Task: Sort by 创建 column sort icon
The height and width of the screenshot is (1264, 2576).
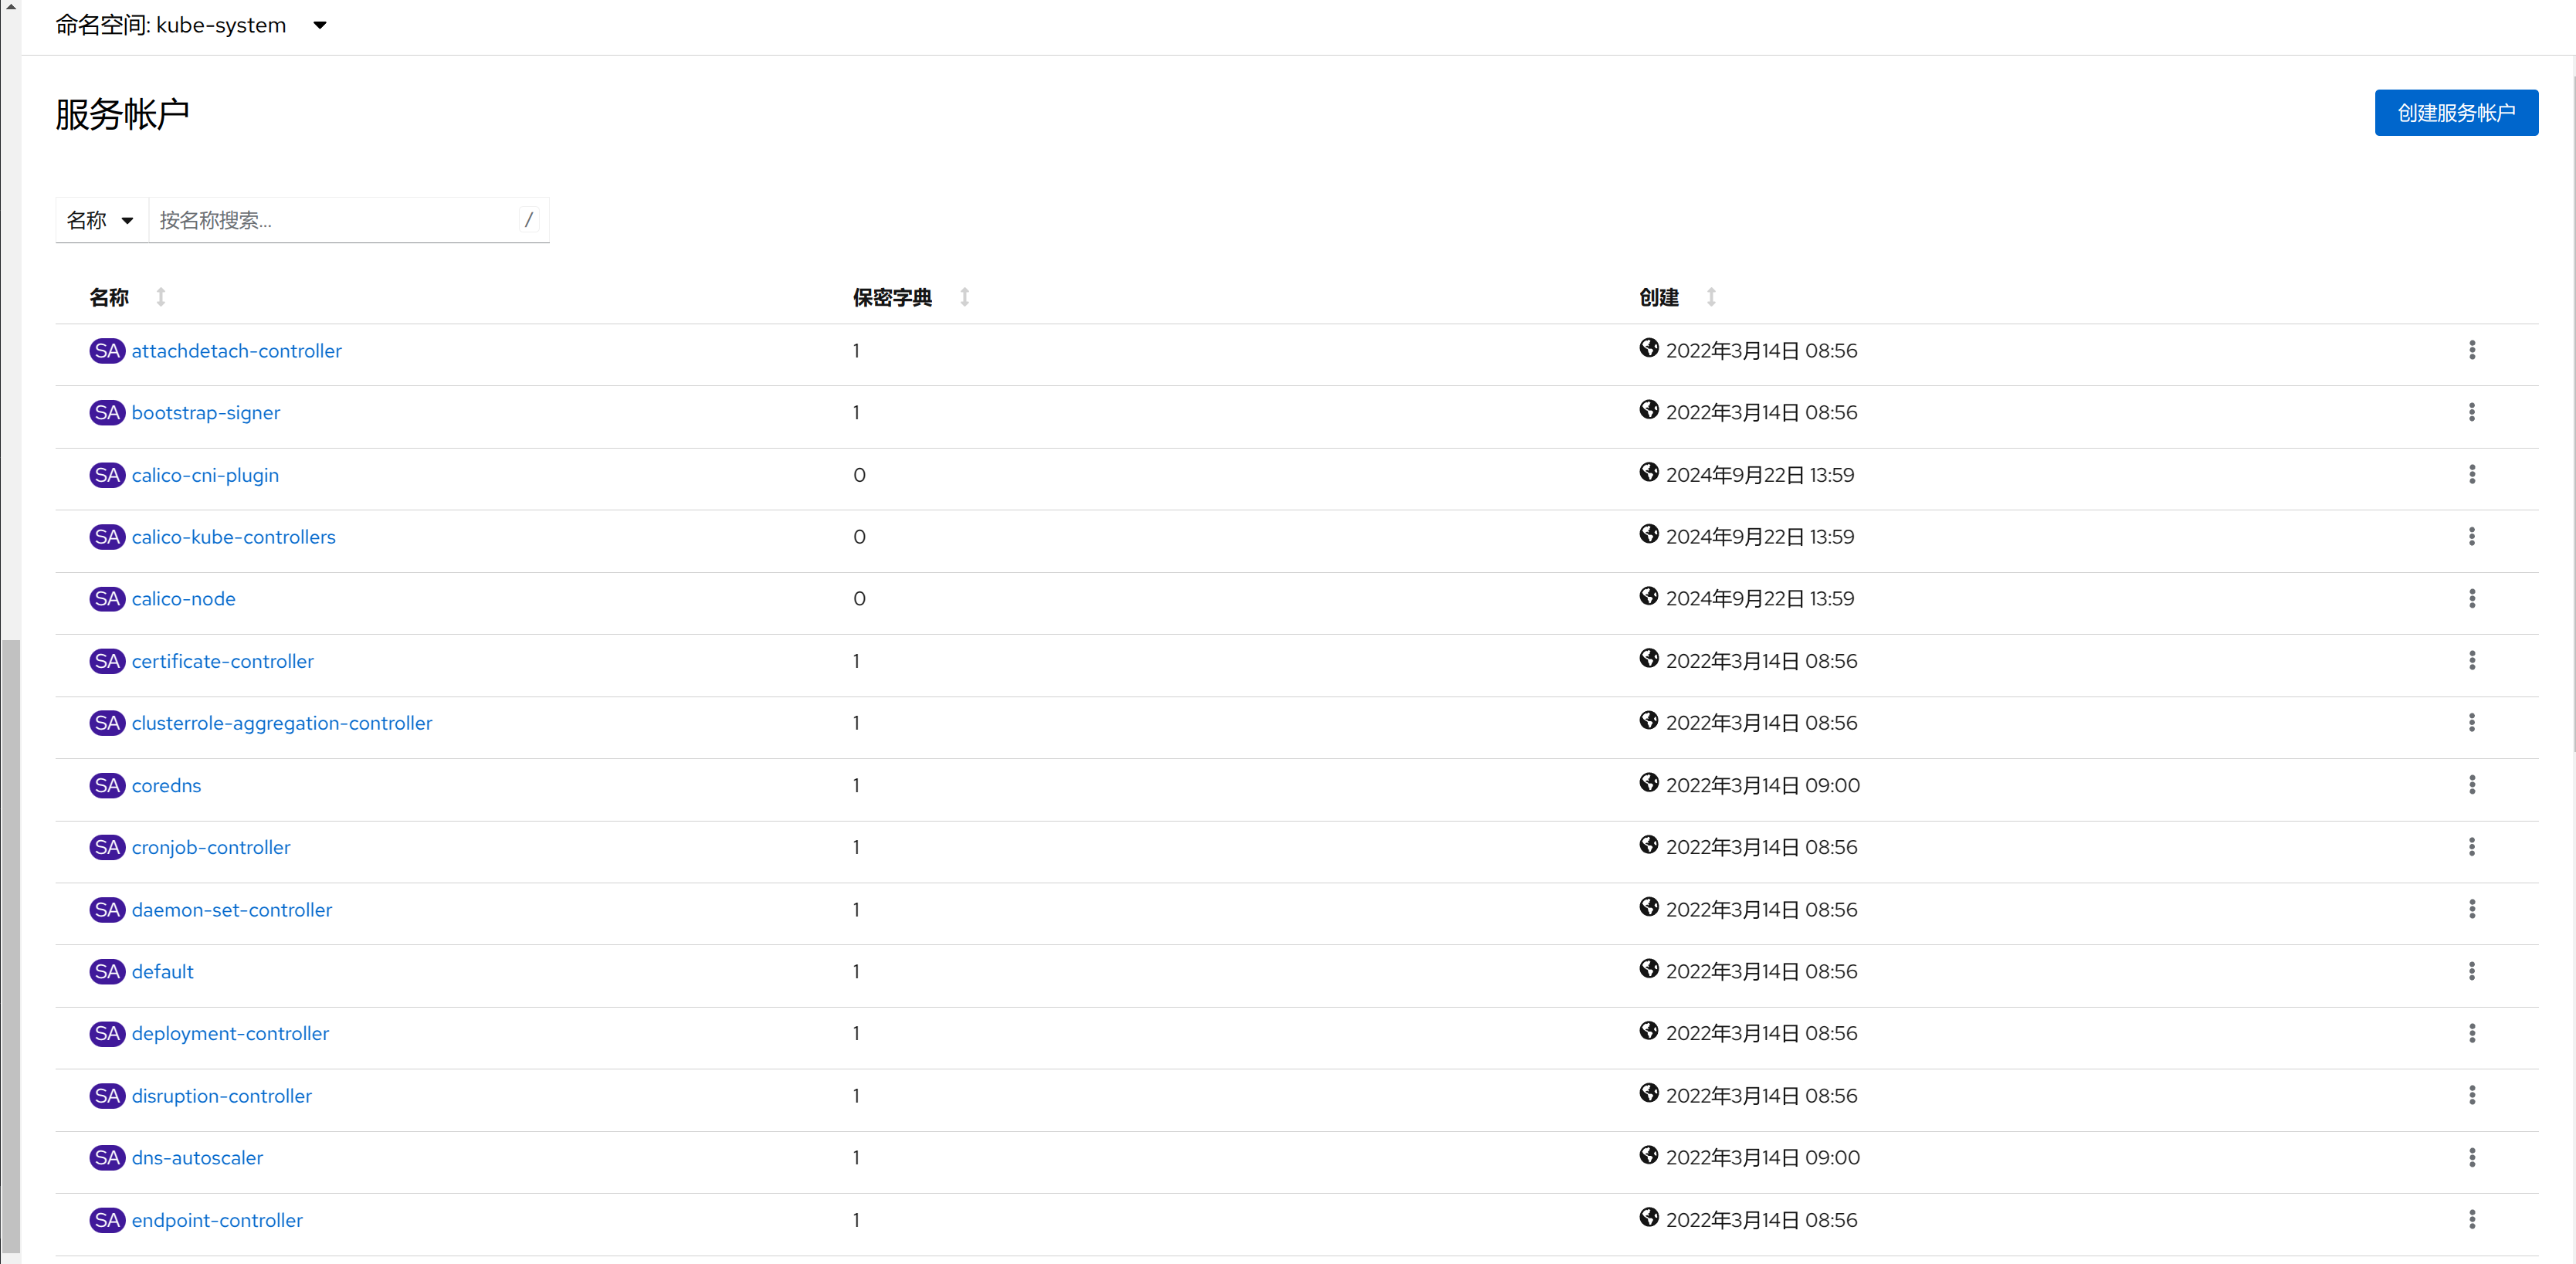Action: pyautogui.click(x=1711, y=297)
